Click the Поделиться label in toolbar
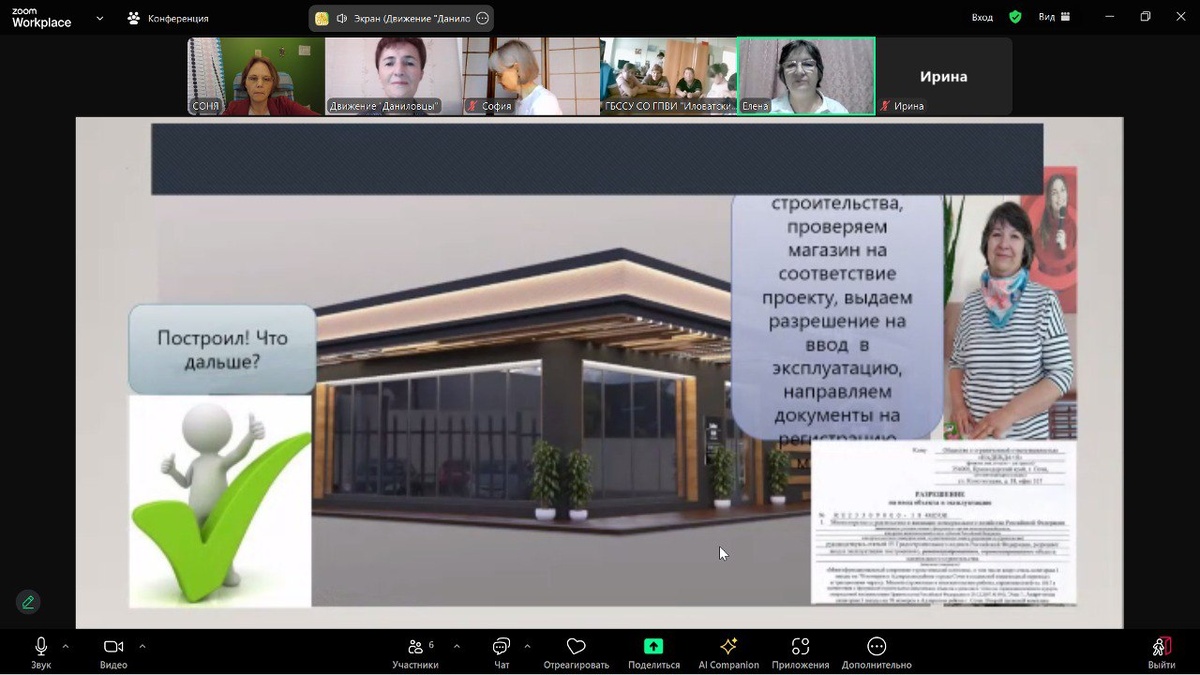 point(653,665)
